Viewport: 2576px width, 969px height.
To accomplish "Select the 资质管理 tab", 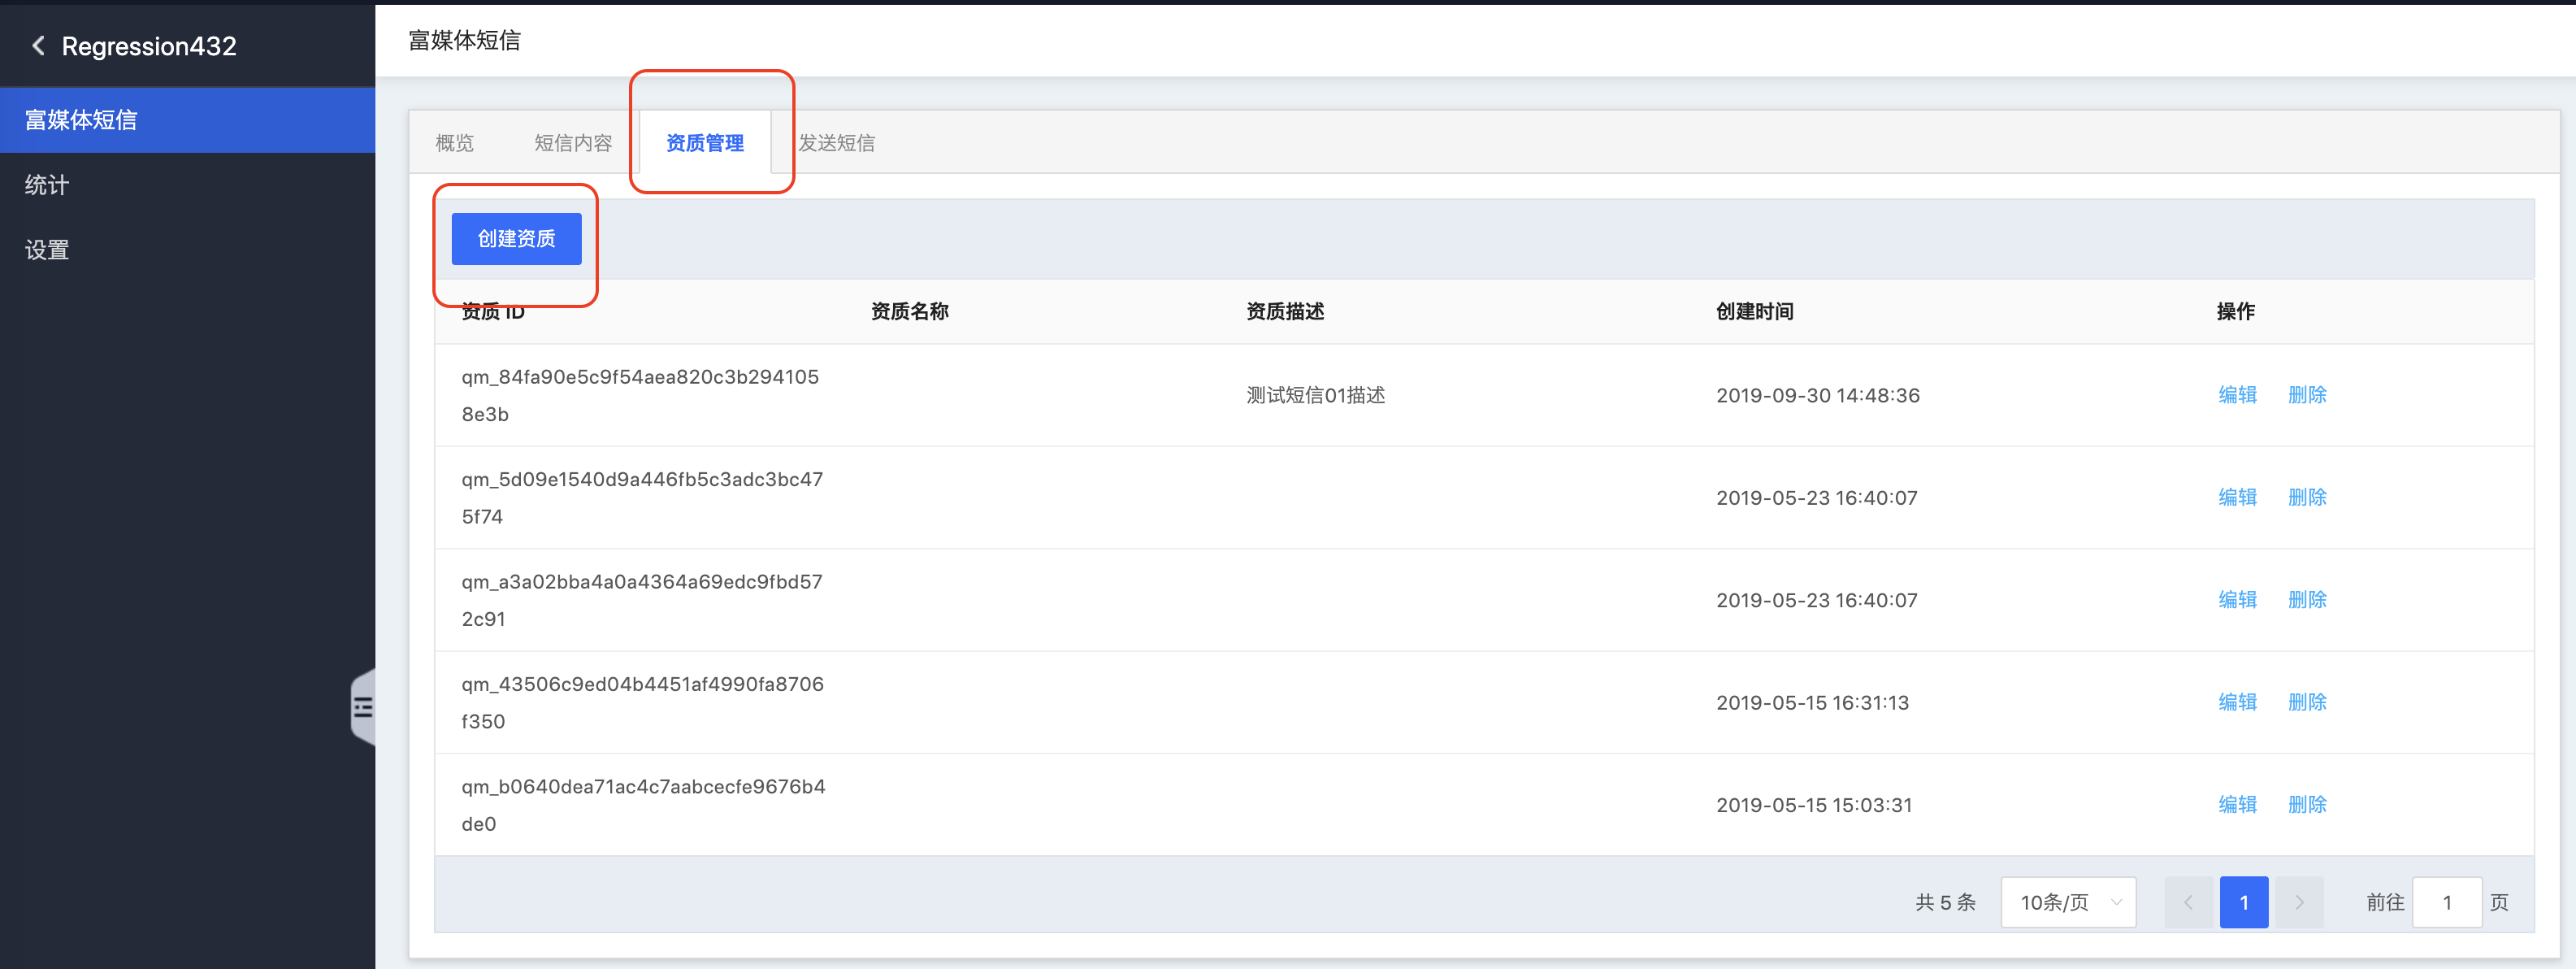I will (705, 143).
